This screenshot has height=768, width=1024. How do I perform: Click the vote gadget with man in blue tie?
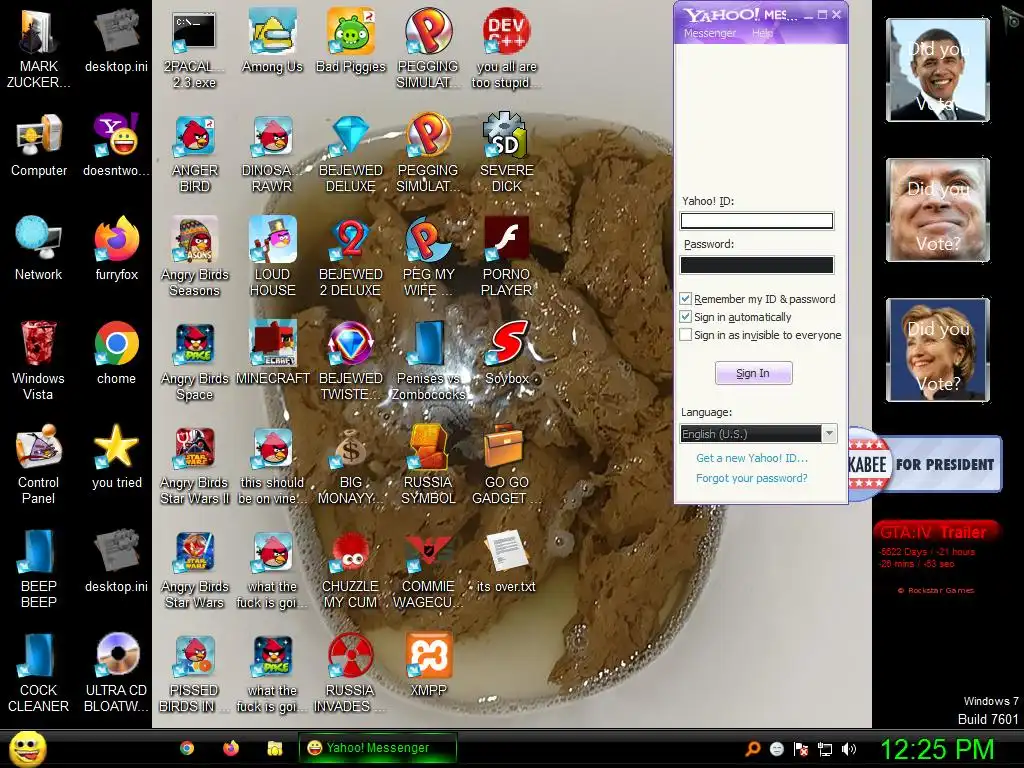click(x=938, y=70)
